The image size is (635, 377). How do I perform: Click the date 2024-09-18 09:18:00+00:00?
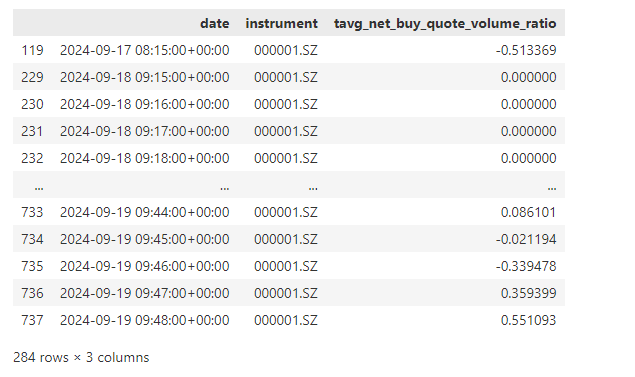[x=145, y=158]
